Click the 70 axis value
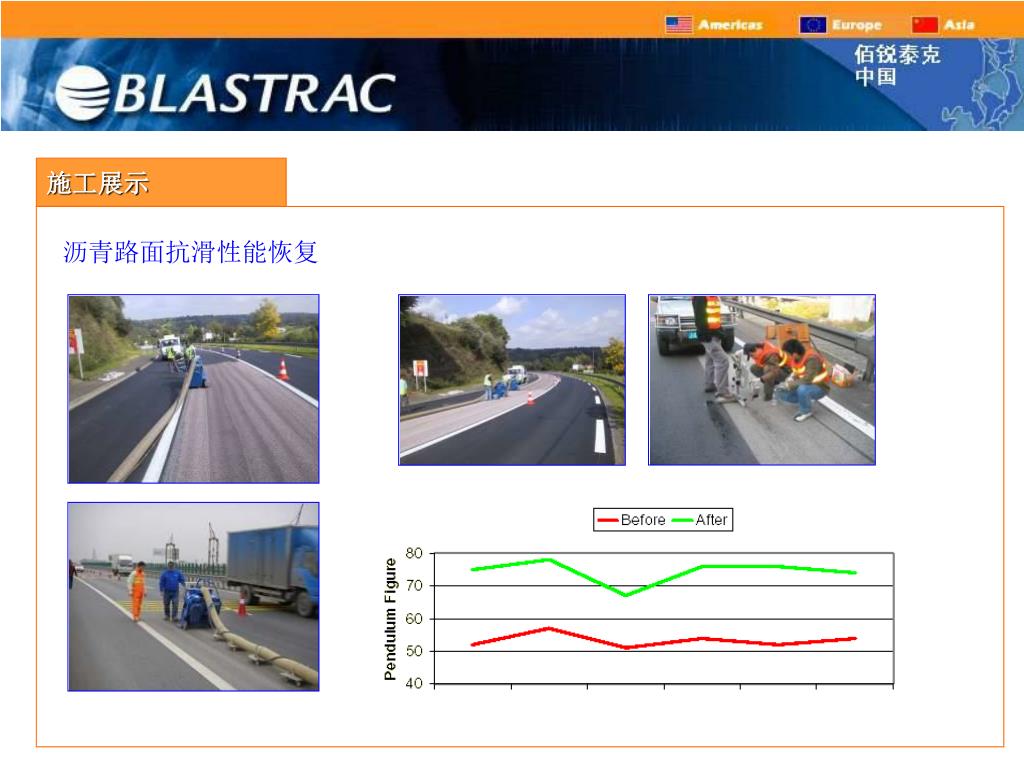 (414, 586)
